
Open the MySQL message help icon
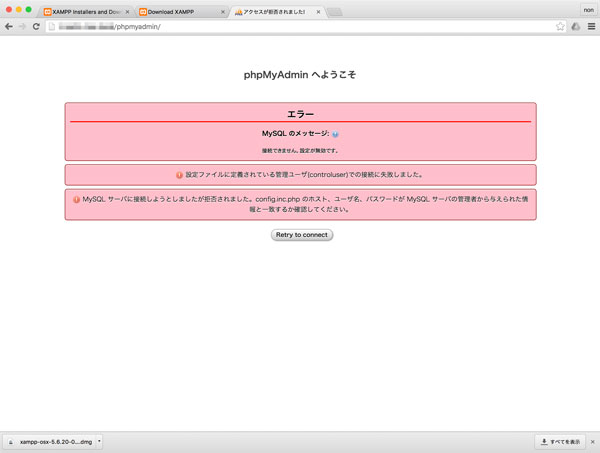click(x=335, y=134)
